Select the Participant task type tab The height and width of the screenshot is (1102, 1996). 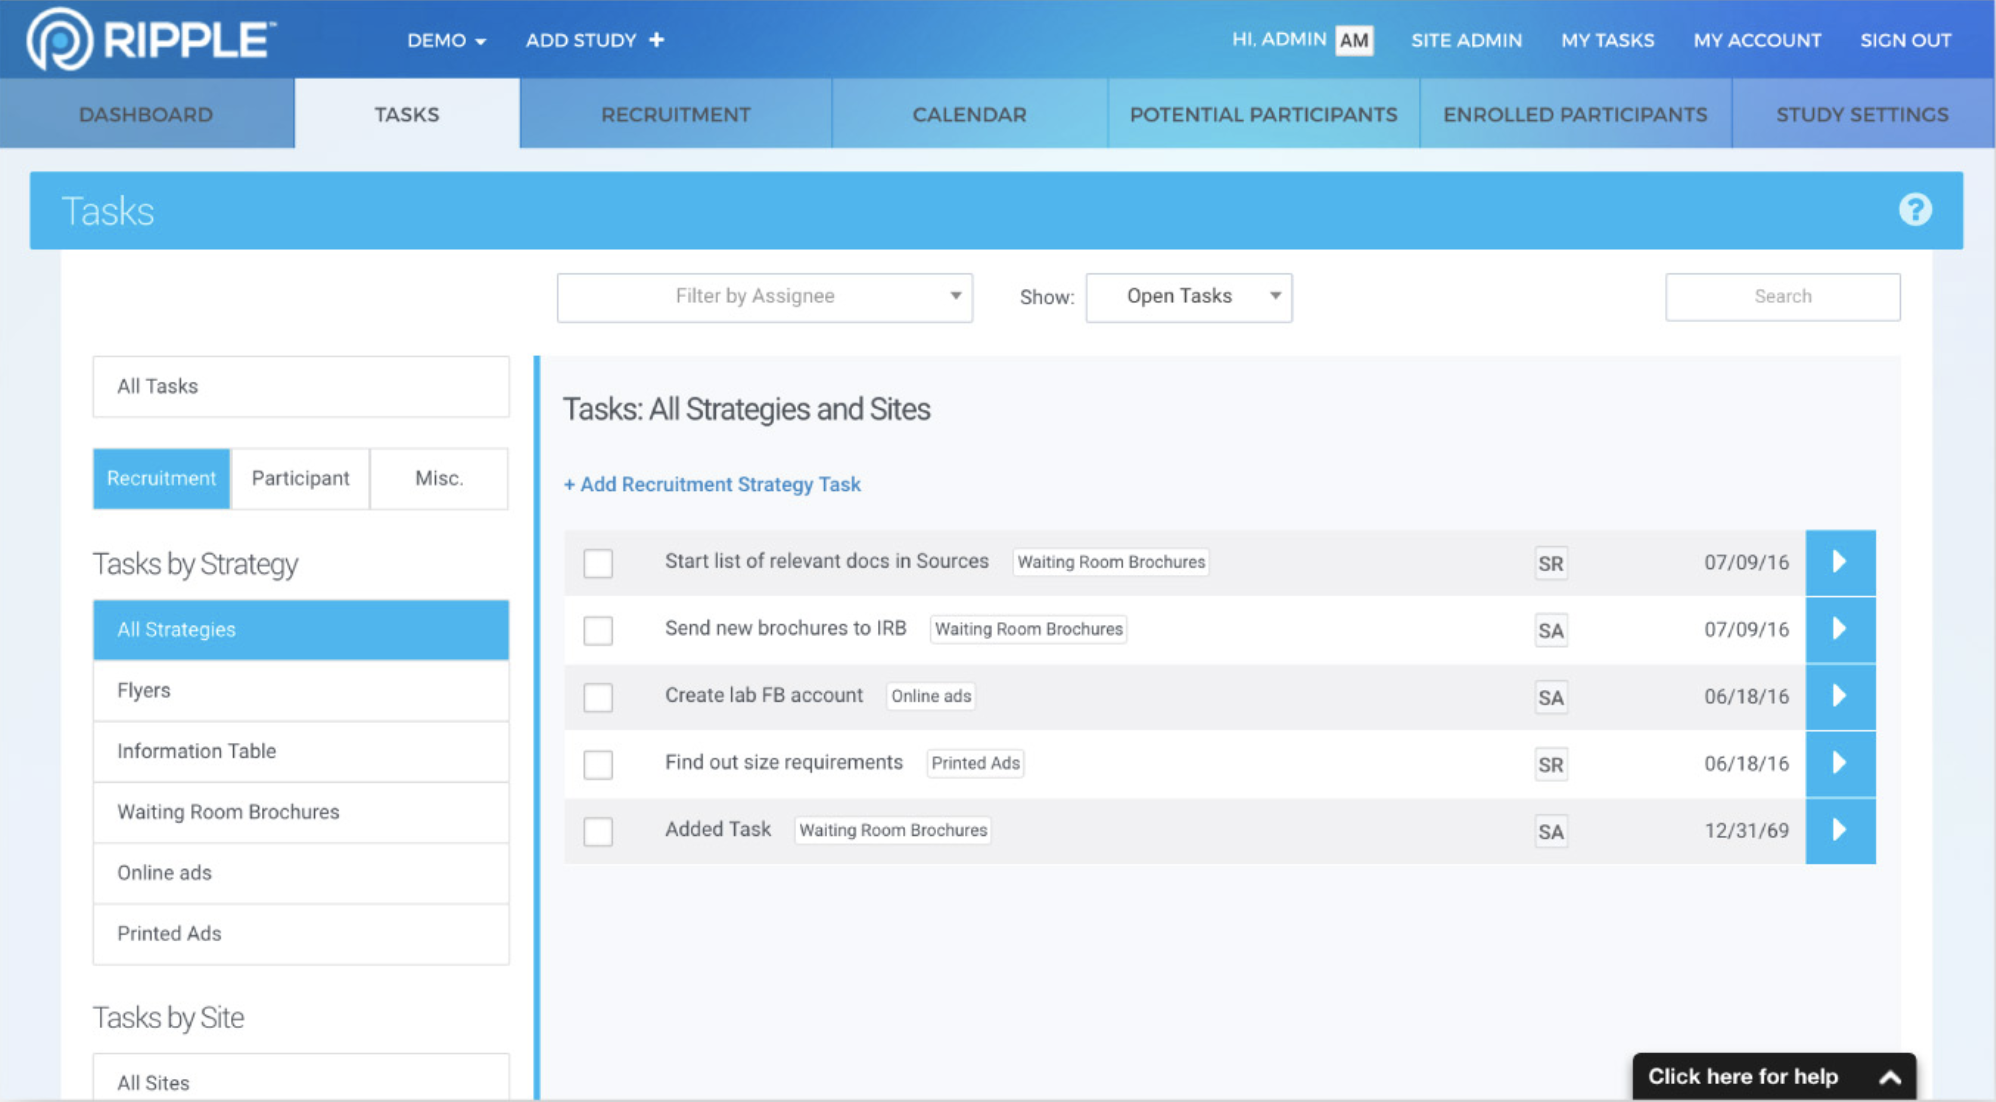(x=300, y=478)
